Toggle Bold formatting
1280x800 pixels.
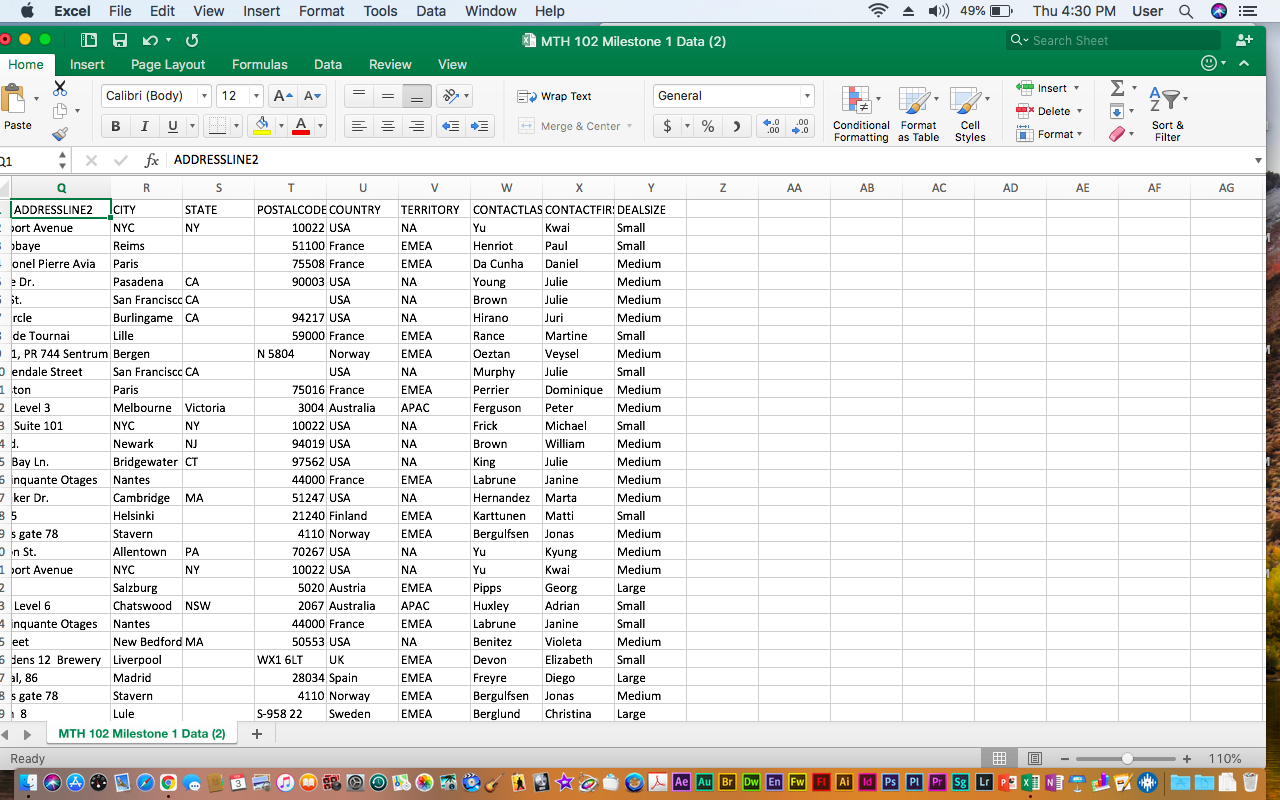tap(116, 126)
